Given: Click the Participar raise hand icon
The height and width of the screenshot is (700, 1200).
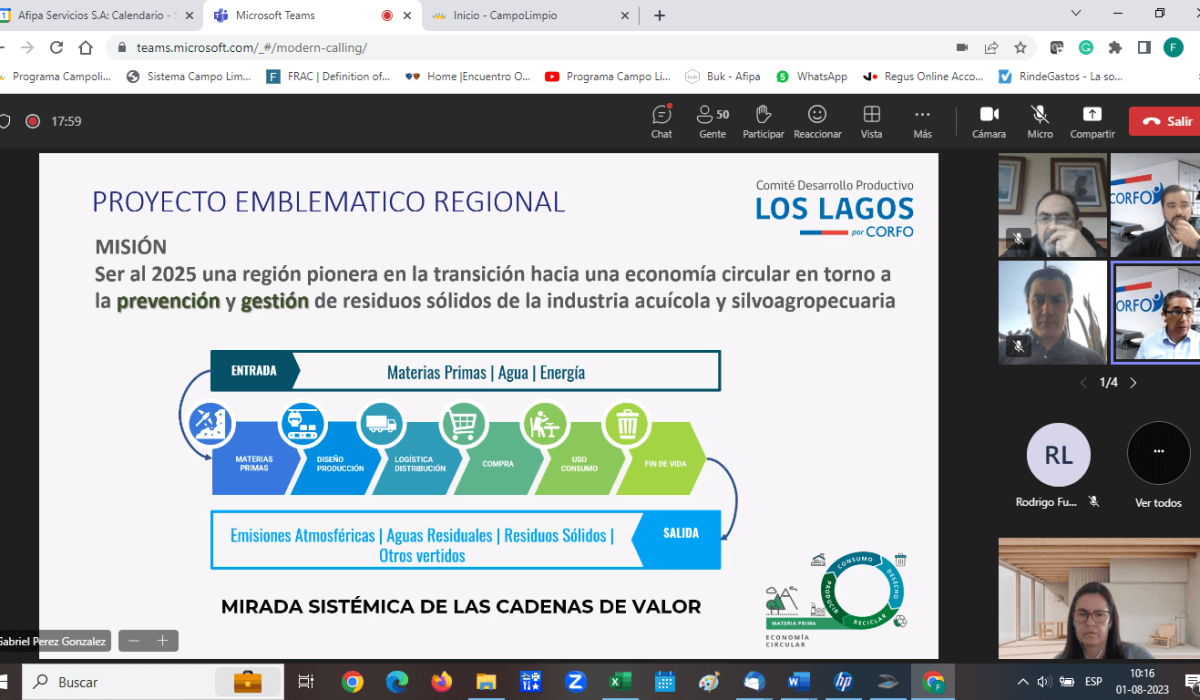Looking at the screenshot, I should 763,121.
